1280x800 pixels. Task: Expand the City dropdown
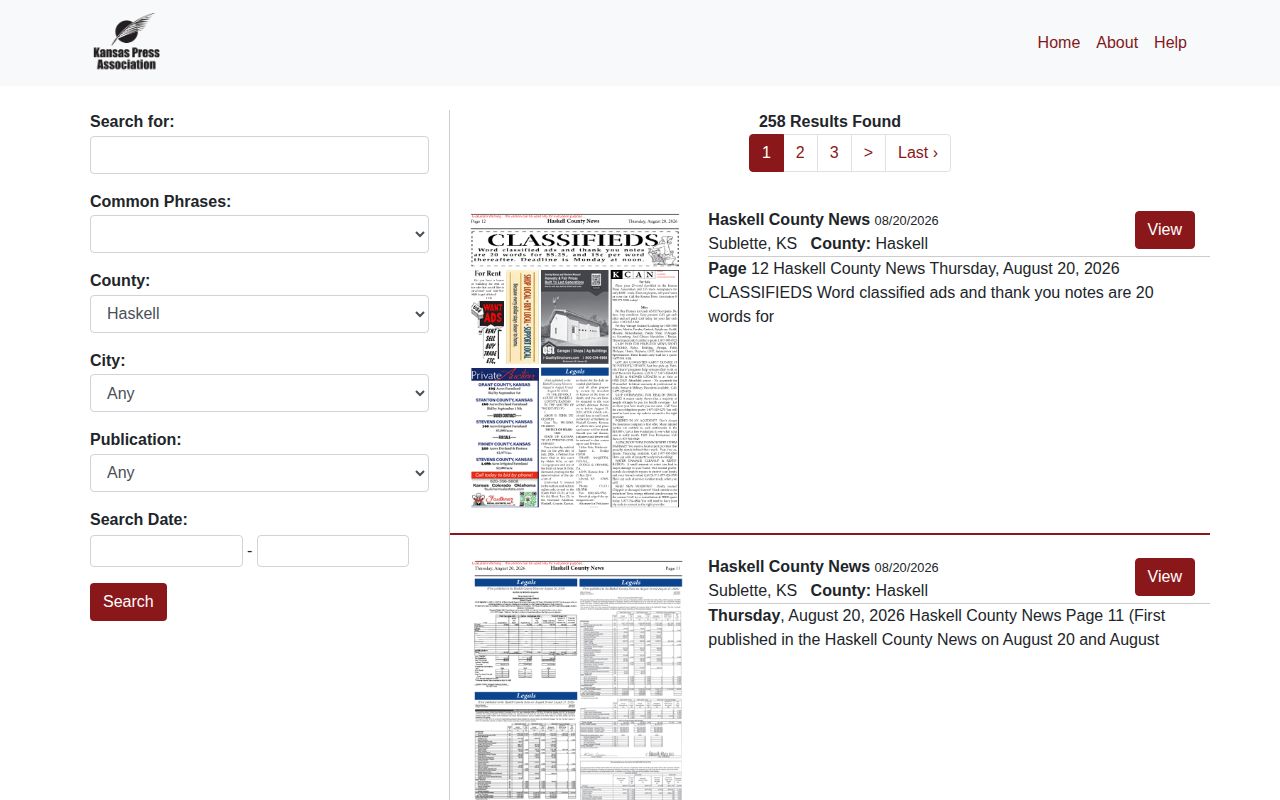tap(259, 393)
